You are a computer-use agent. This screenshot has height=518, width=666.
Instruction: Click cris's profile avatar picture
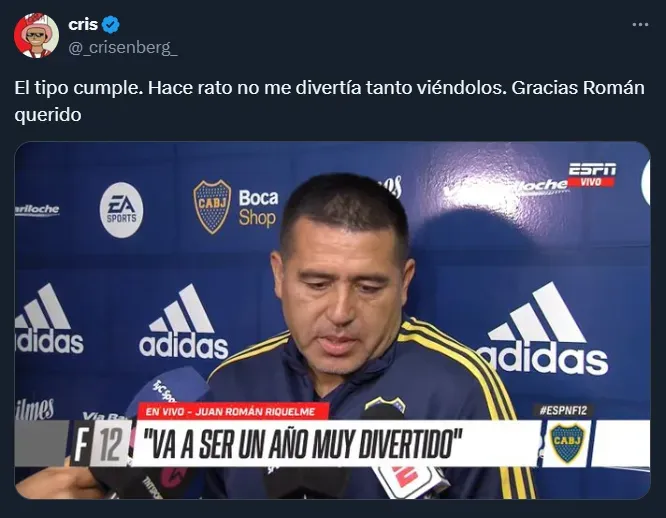(x=36, y=35)
